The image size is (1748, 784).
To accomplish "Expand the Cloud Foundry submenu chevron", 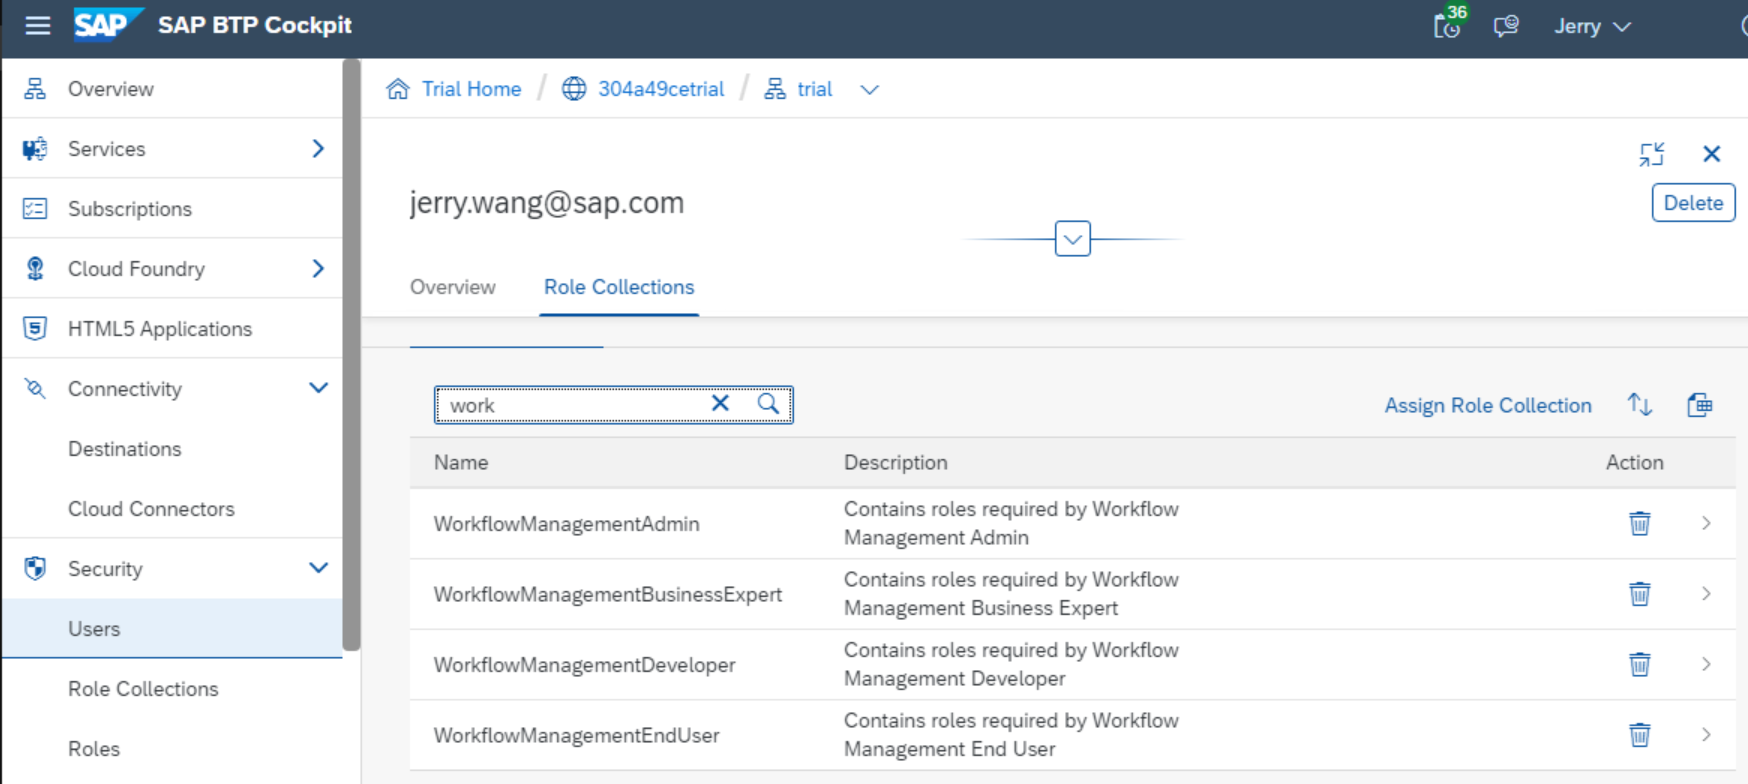I will pos(318,269).
